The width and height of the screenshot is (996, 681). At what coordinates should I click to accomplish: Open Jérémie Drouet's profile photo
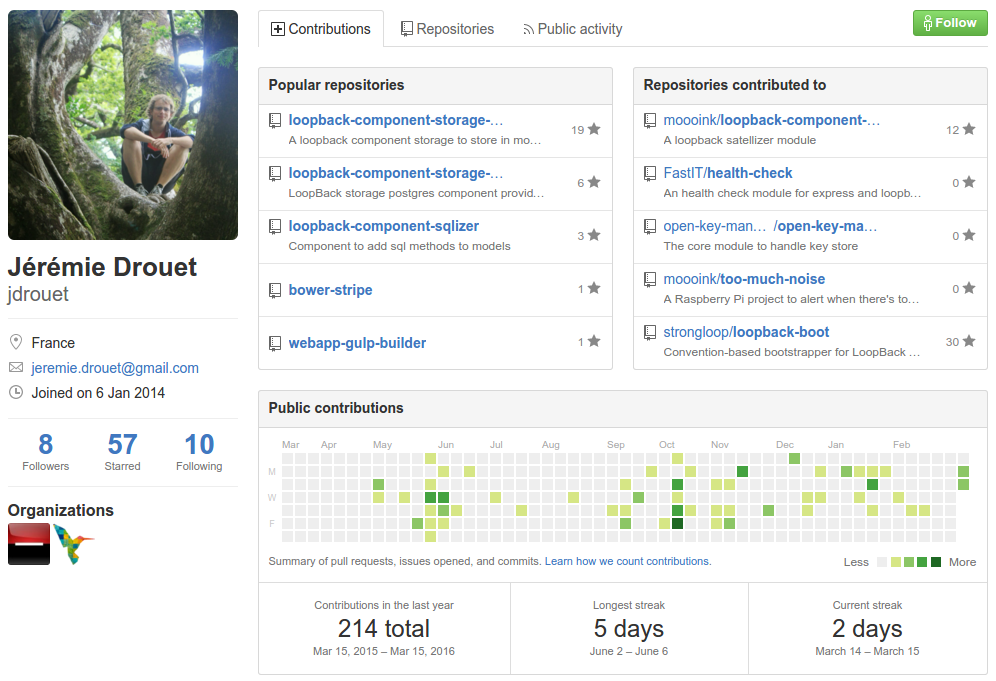tap(123, 125)
